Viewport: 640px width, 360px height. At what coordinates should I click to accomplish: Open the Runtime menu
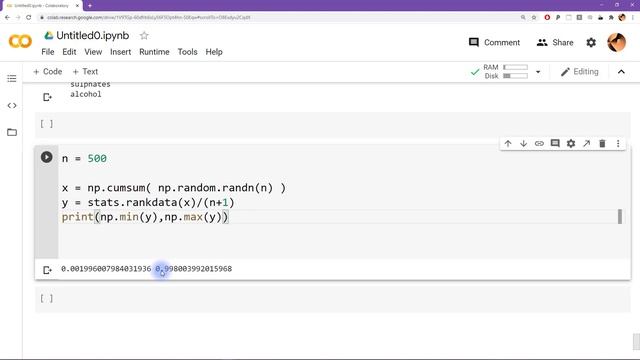pos(154,52)
